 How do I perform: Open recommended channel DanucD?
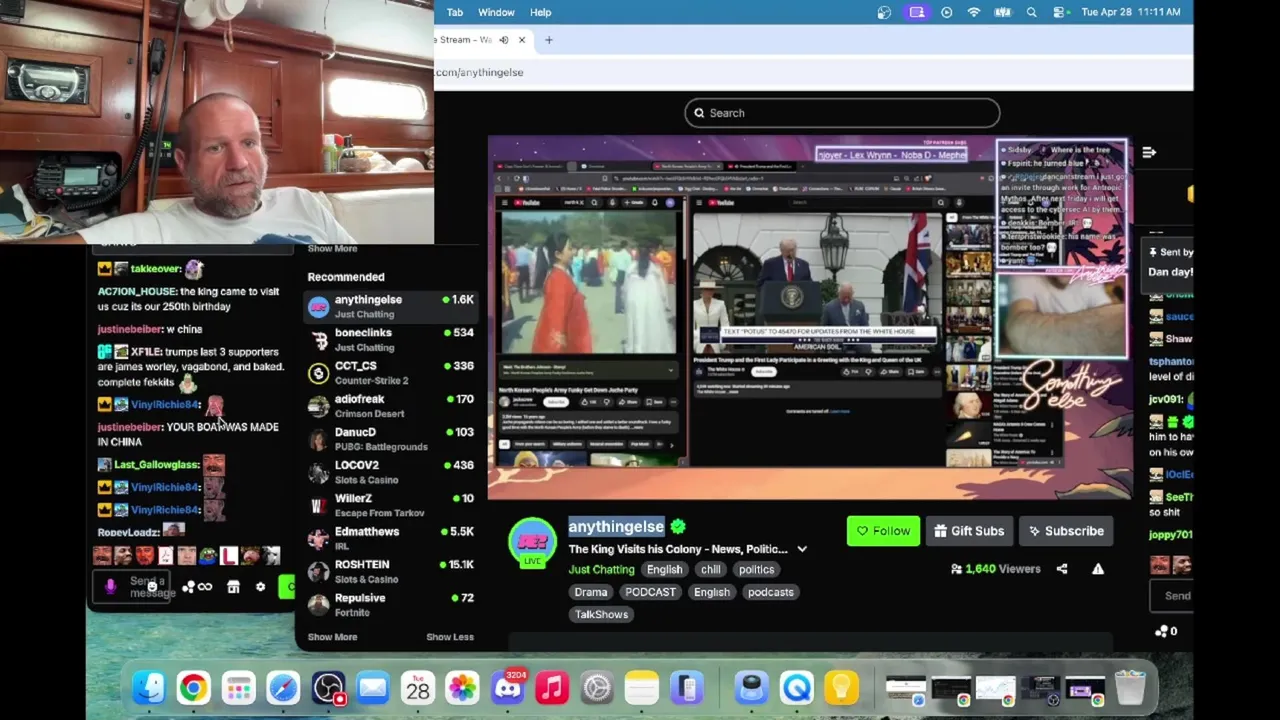[x=390, y=438]
